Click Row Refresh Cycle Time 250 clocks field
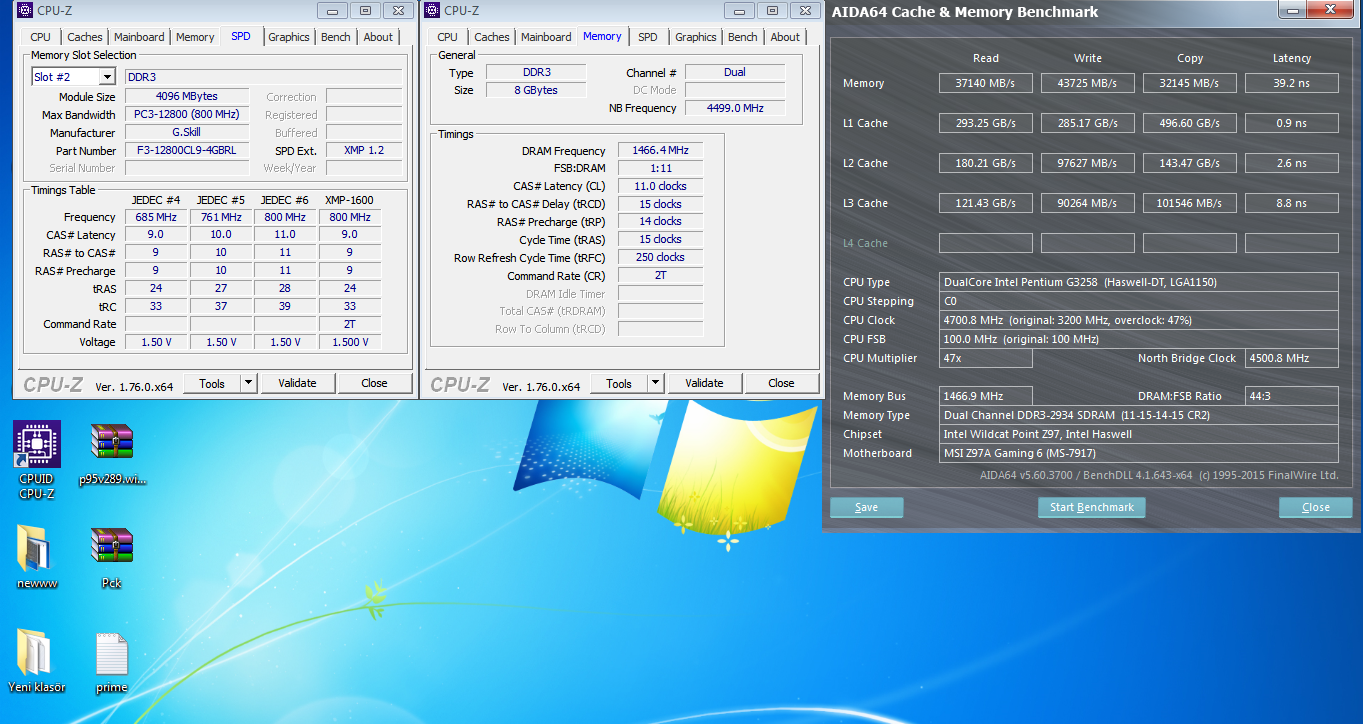 660,257
